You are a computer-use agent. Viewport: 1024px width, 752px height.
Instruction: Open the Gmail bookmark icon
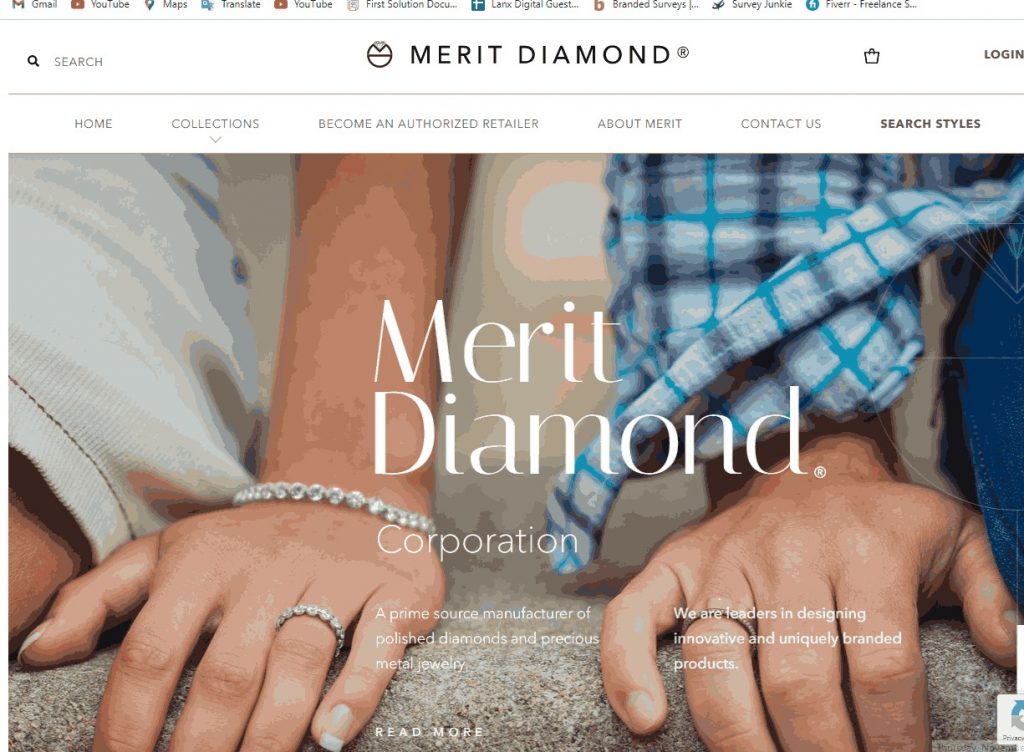[18, 5]
